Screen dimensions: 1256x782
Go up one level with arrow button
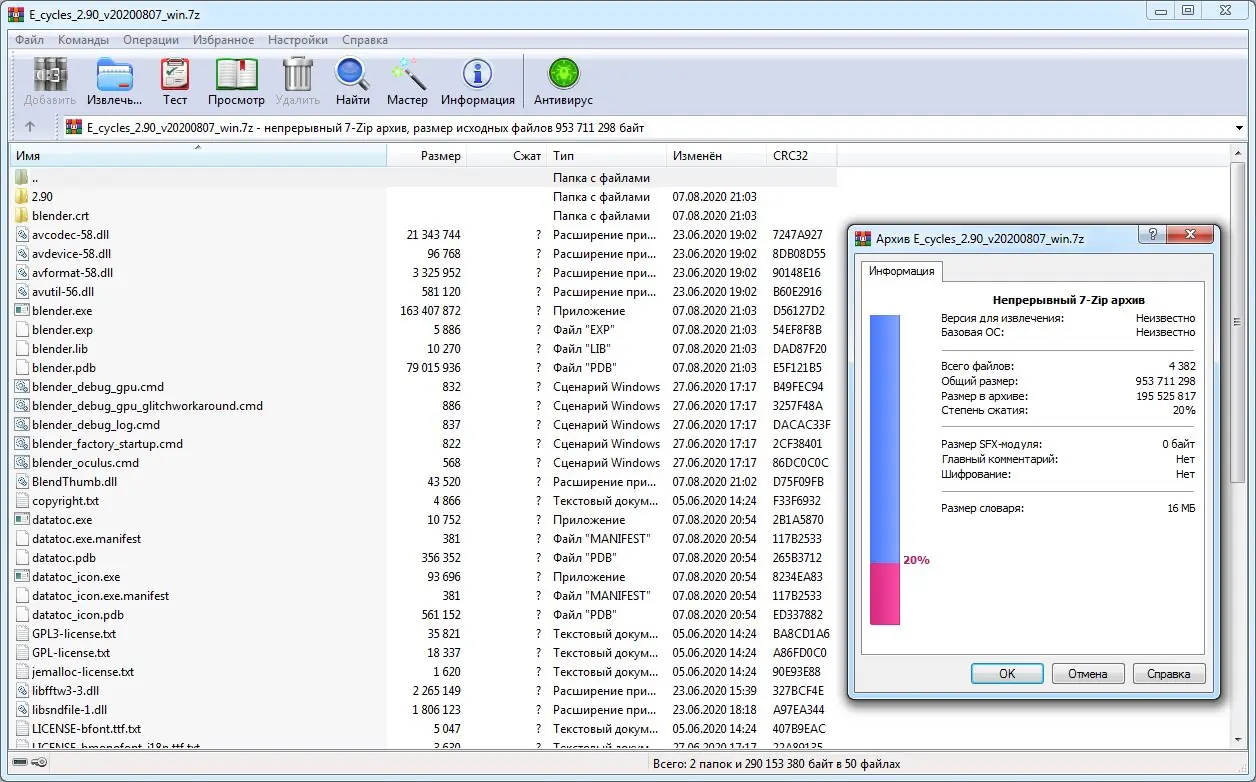pyautogui.click(x=30, y=127)
